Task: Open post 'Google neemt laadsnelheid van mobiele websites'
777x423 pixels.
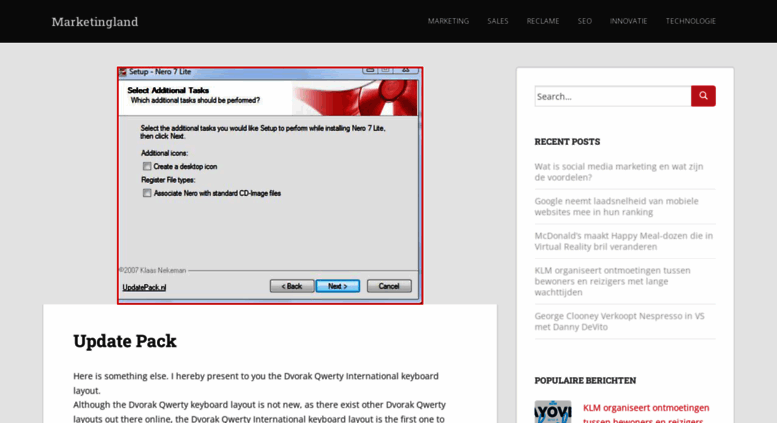Action: [616, 207]
